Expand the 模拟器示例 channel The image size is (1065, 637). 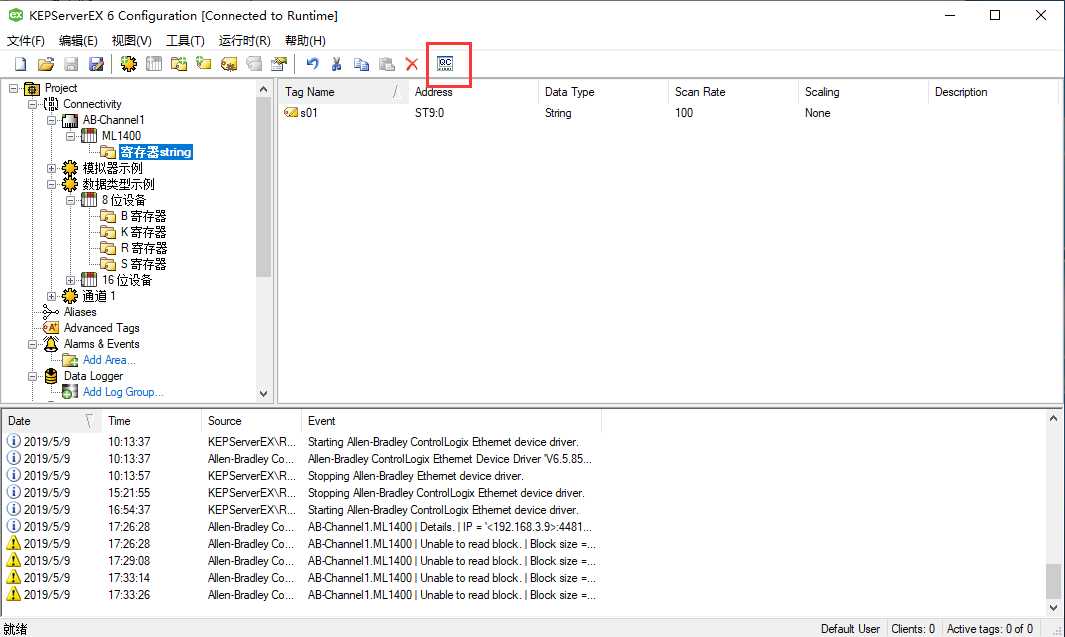51,168
